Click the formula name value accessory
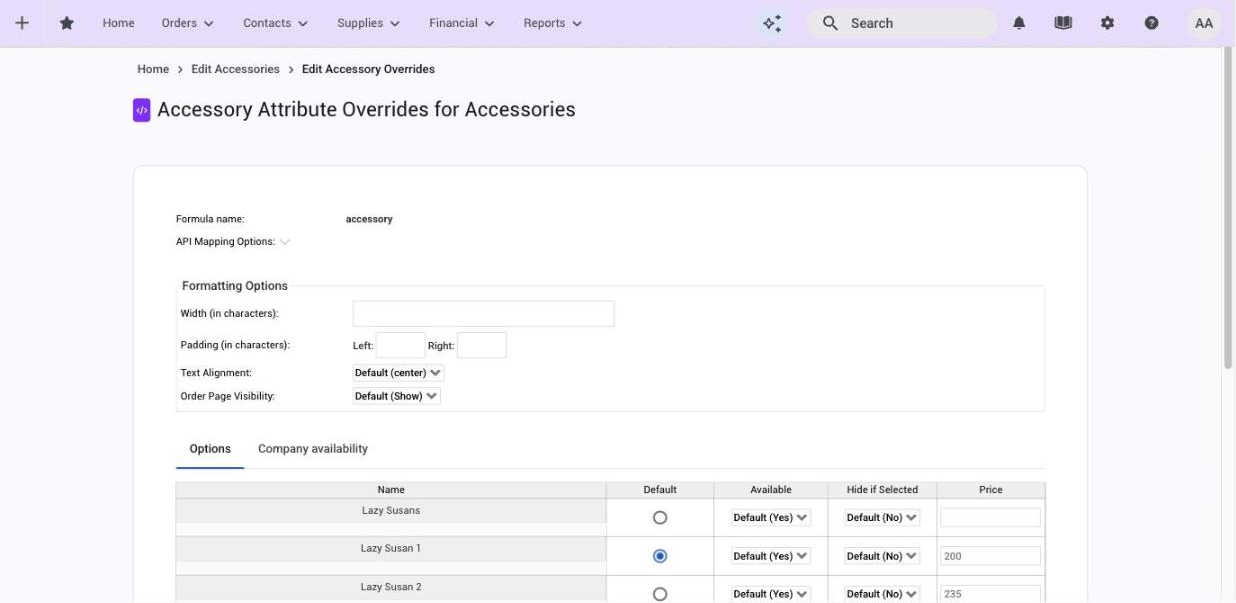1236x603 pixels. click(x=369, y=219)
